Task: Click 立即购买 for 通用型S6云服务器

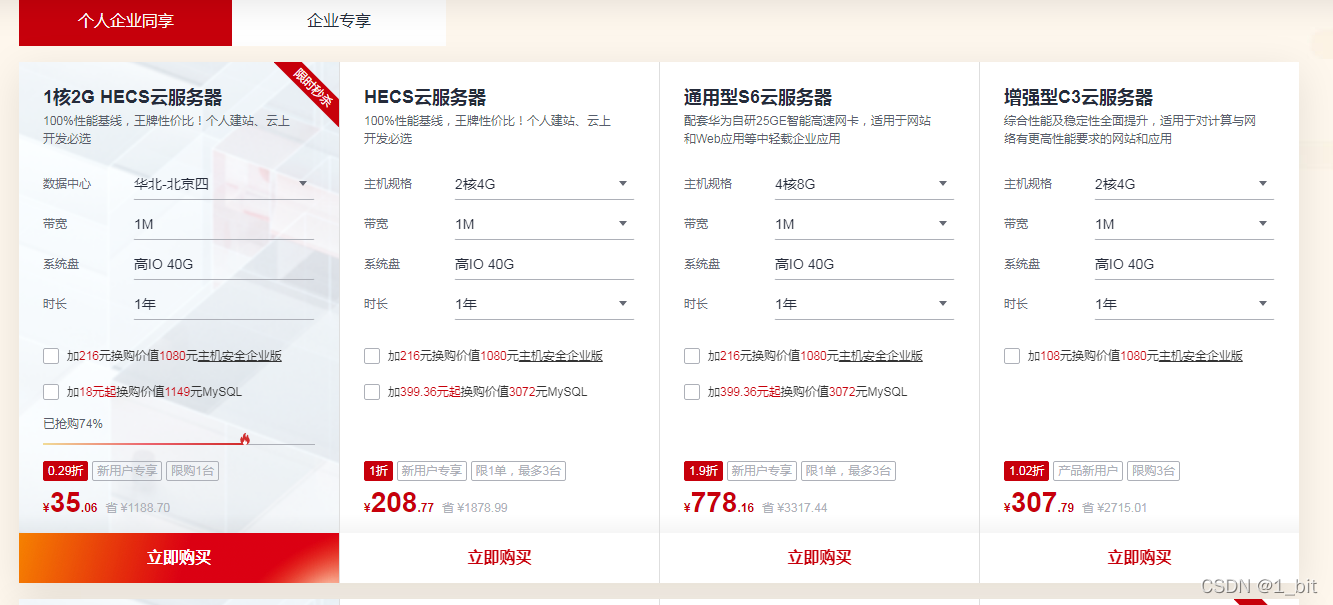Action: pyautogui.click(x=819, y=558)
